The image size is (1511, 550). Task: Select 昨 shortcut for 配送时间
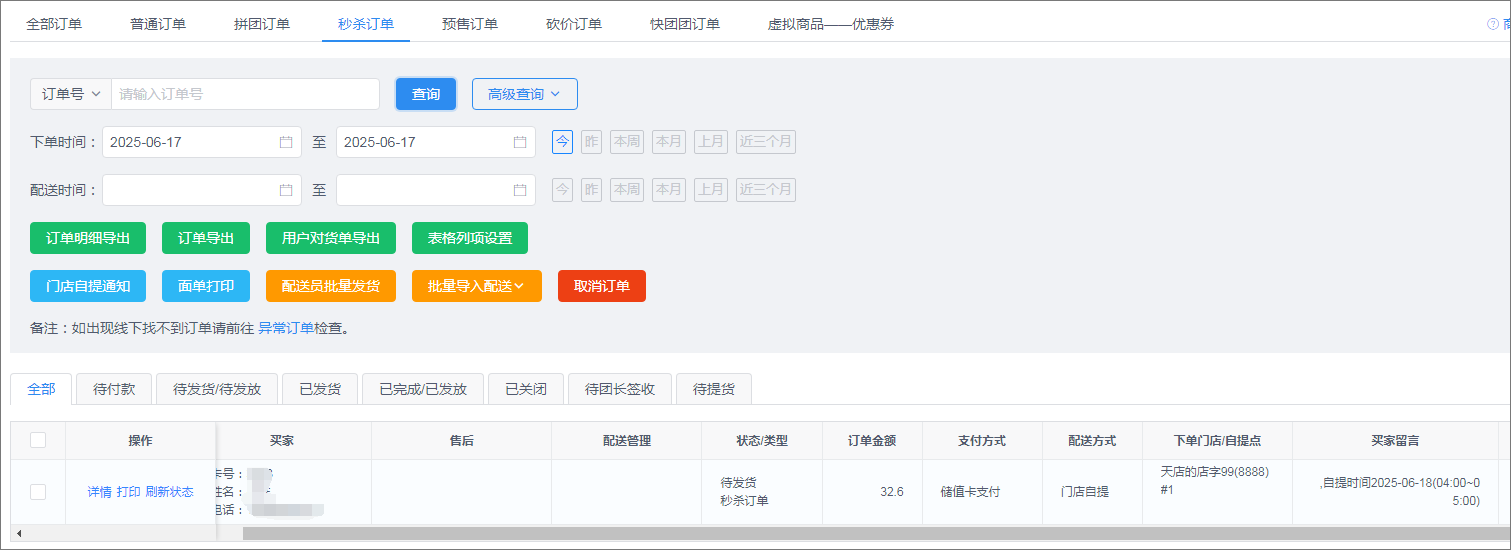pos(592,190)
